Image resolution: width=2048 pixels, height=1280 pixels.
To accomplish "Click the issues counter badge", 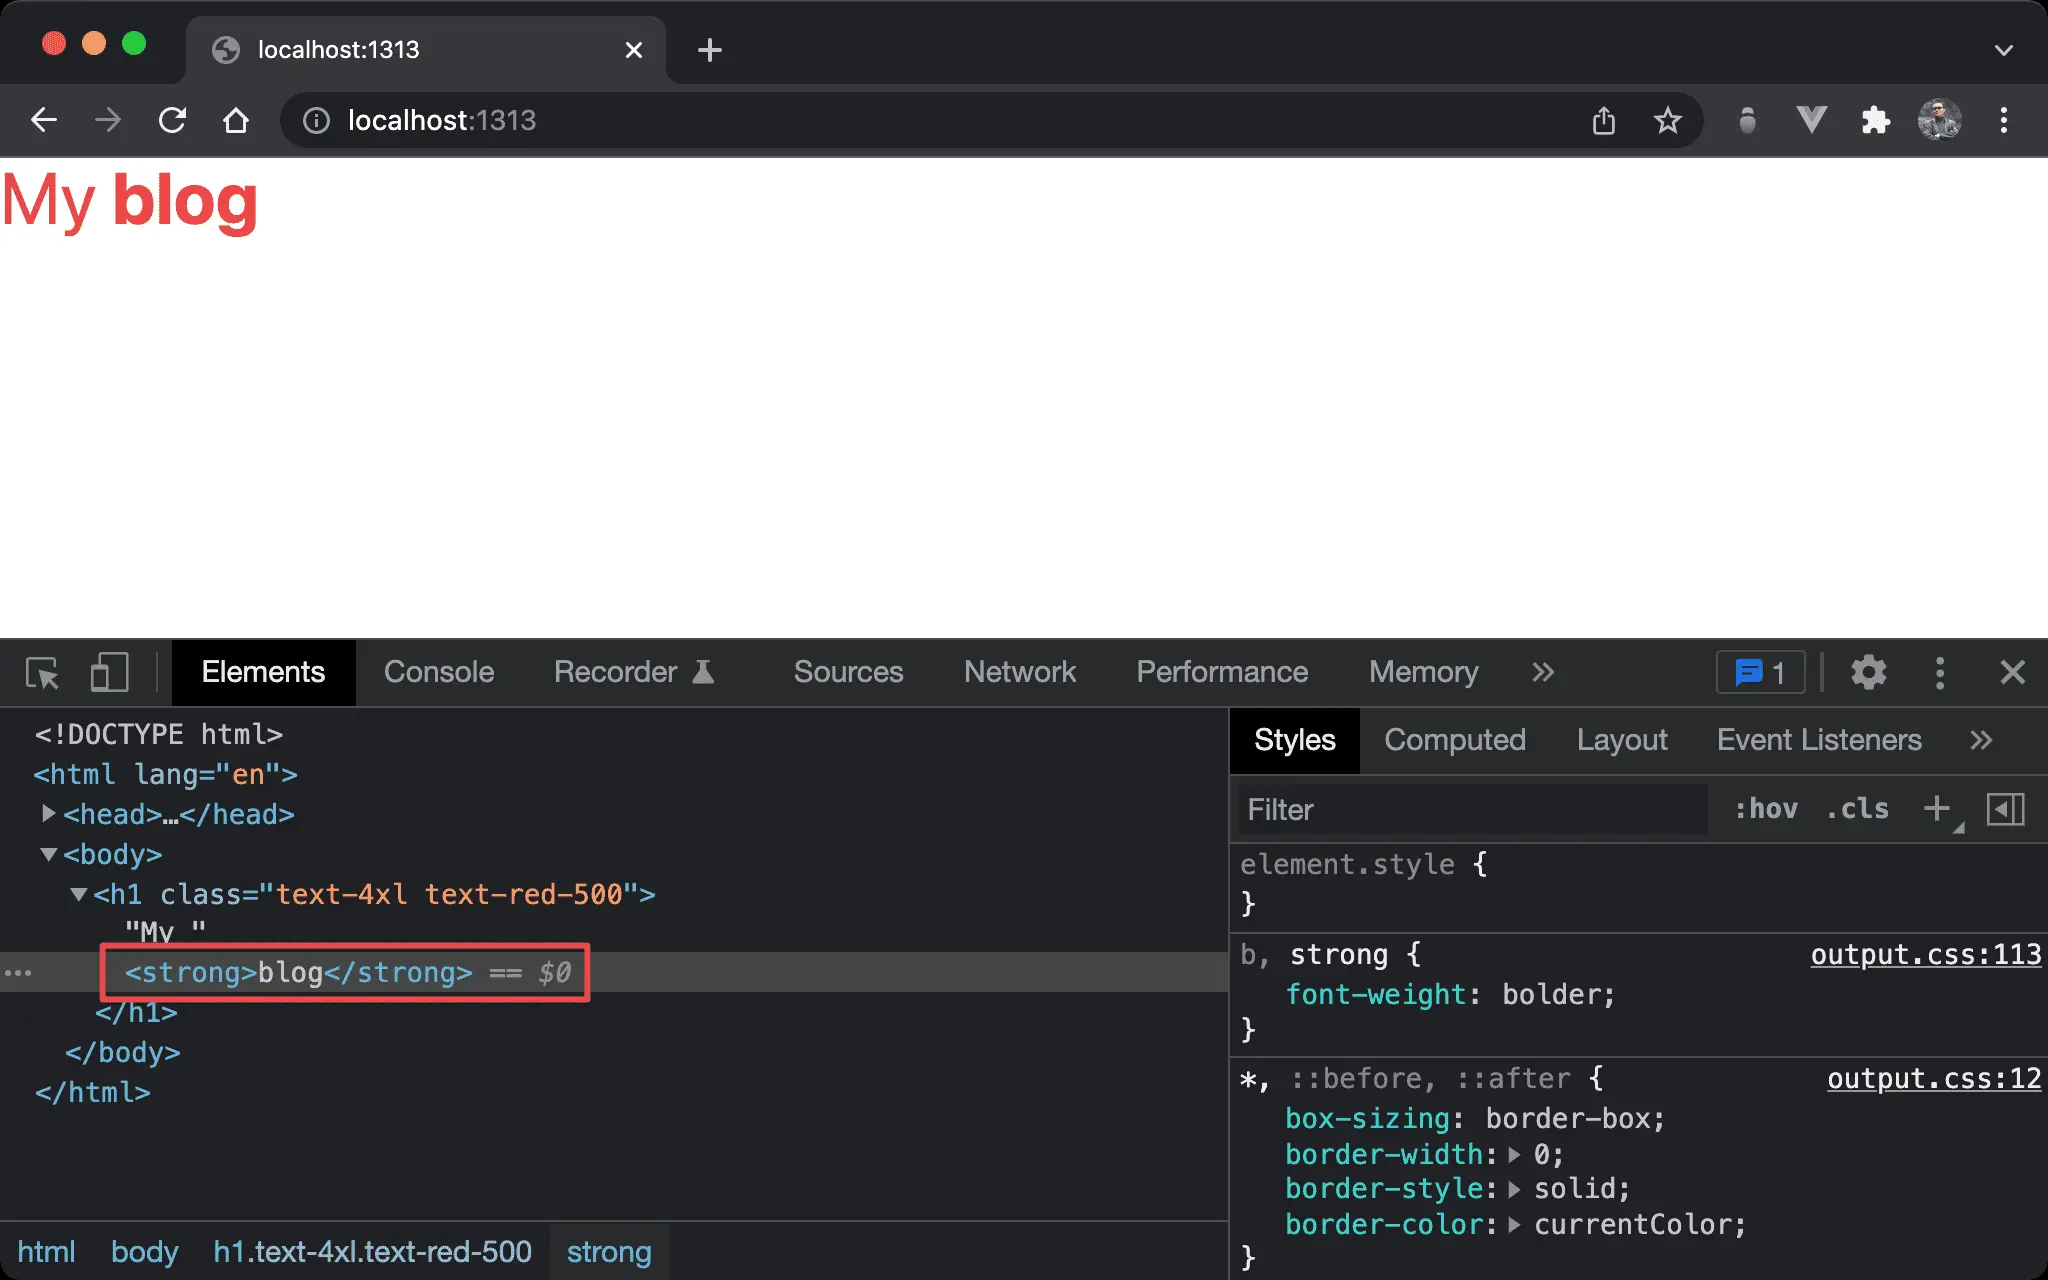I will 1760,673.
